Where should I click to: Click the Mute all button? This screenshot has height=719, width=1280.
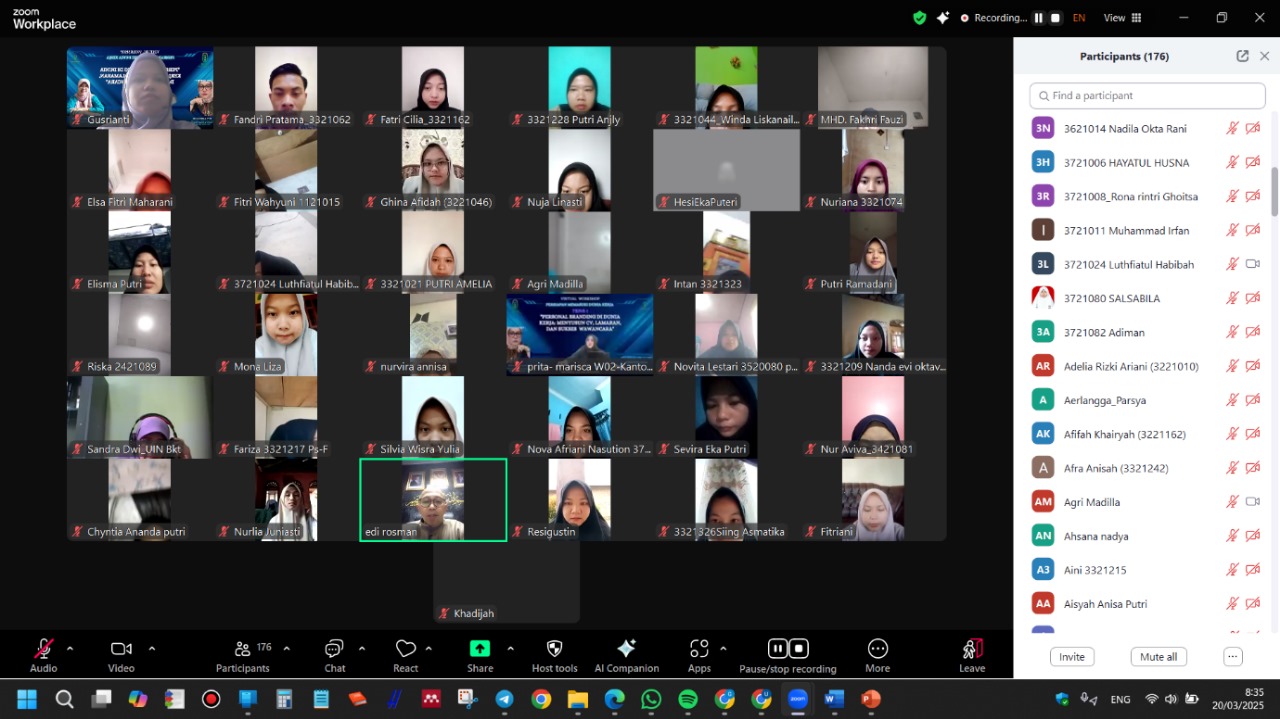click(1158, 657)
